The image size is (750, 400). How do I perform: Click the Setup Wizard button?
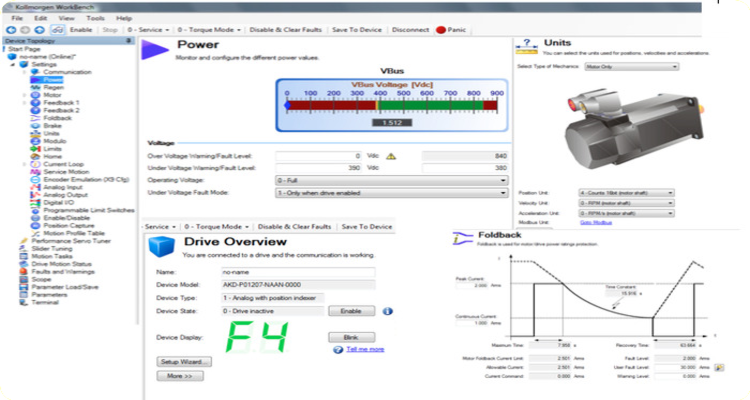tap(184, 362)
